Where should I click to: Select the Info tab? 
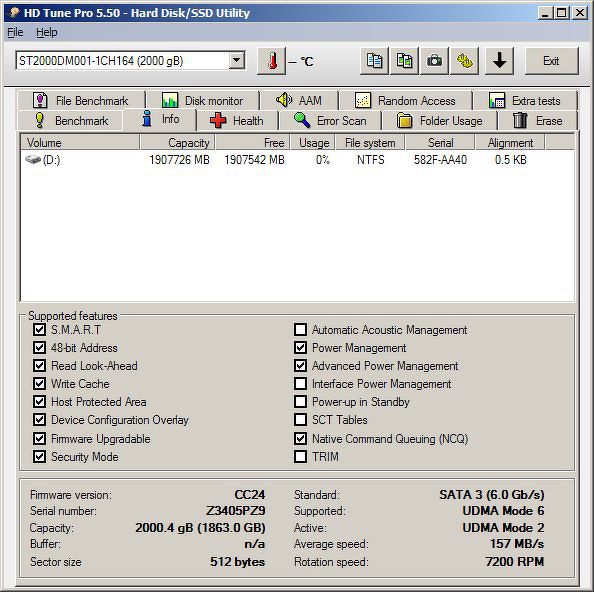(160, 119)
